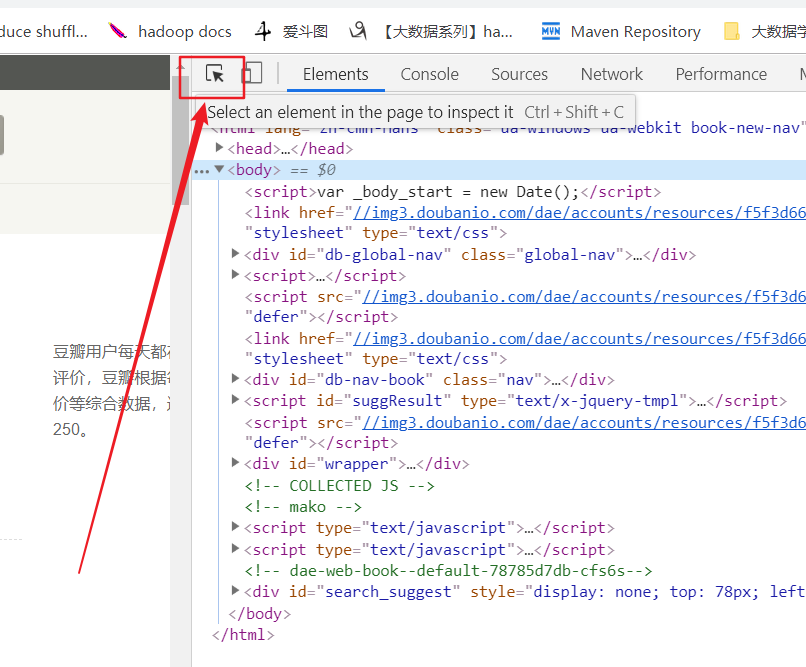Open the first deferred script src URL
The height and width of the screenshot is (667, 806).
click(584, 297)
